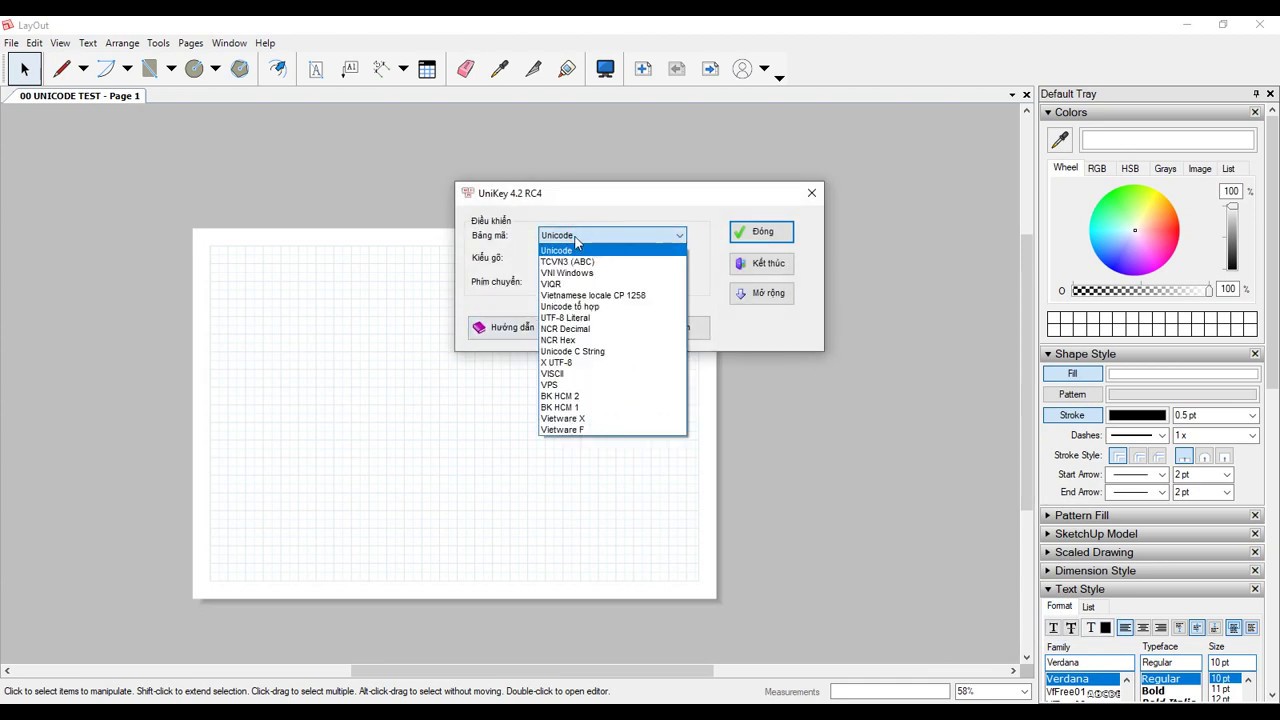The width and height of the screenshot is (1280, 720).
Task: Select the Arc tool
Action: coord(106,69)
